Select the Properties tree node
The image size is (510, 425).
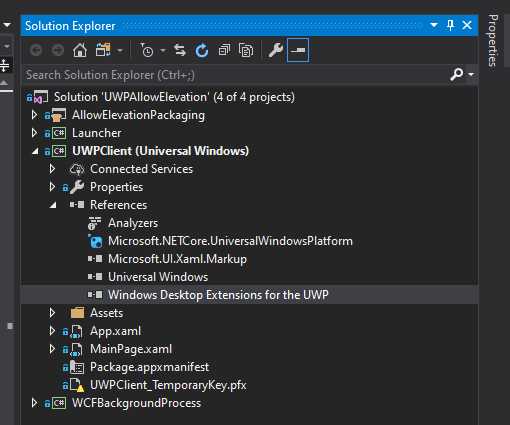(x=116, y=187)
